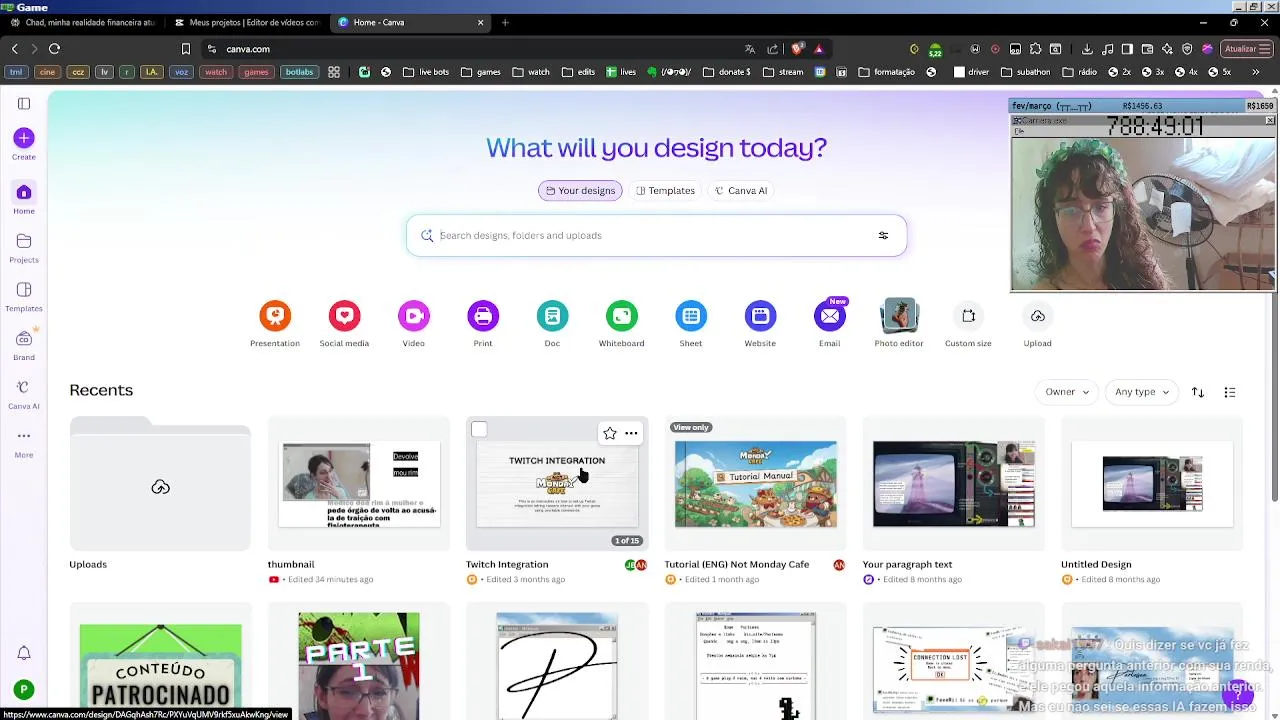The width and height of the screenshot is (1280, 720).
Task: Open Projects in the sidebar
Action: point(24,247)
